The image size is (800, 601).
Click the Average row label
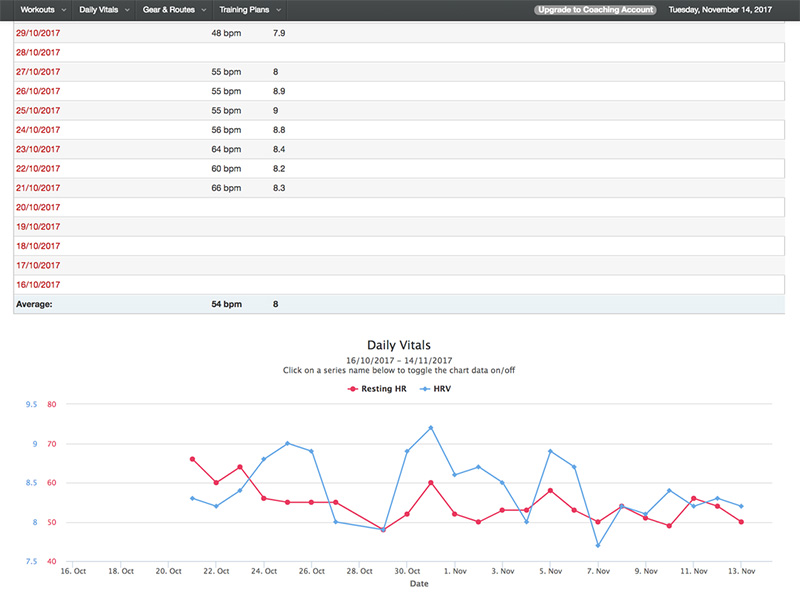(34, 305)
